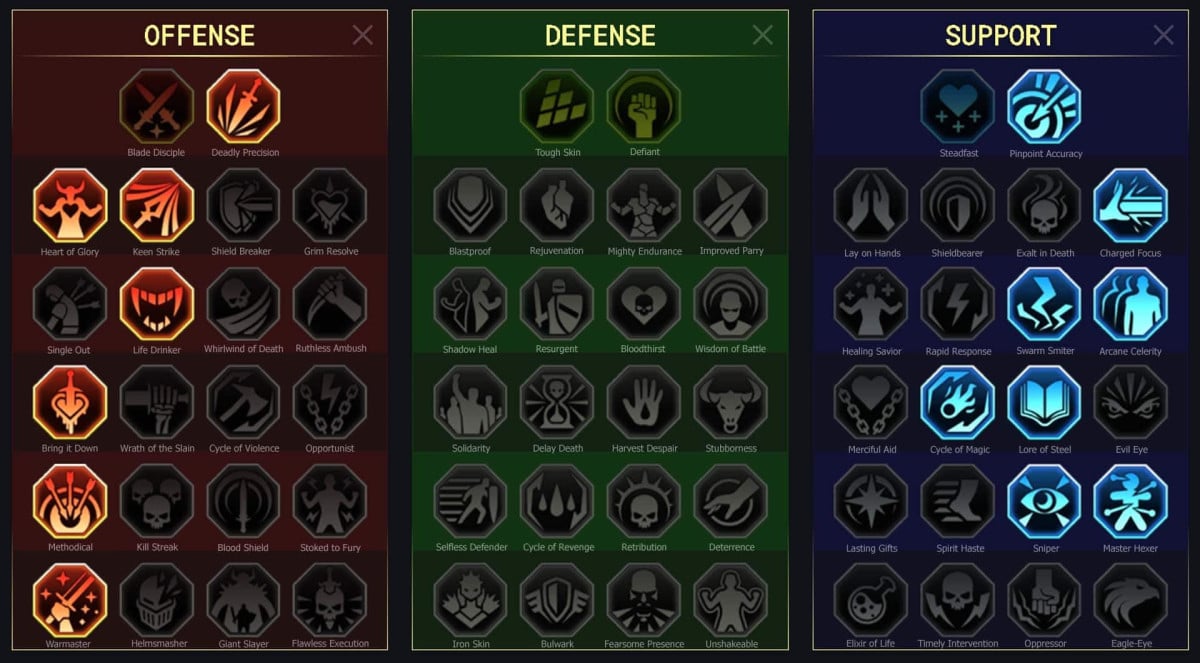The width and height of the screenshot is (1200, 663).
Task: Click the Cycle of Magic mastery
Action: [958, 403]
